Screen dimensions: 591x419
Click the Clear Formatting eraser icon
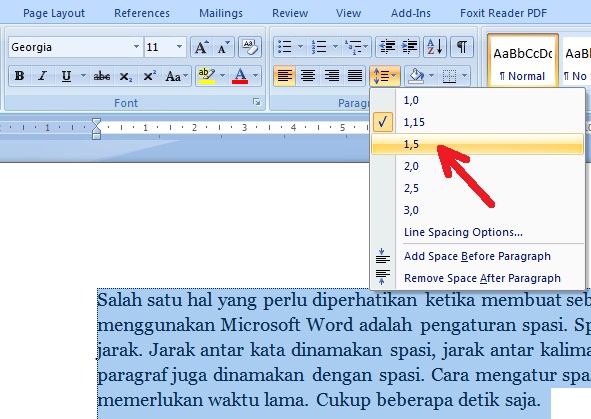pos(250,47)
